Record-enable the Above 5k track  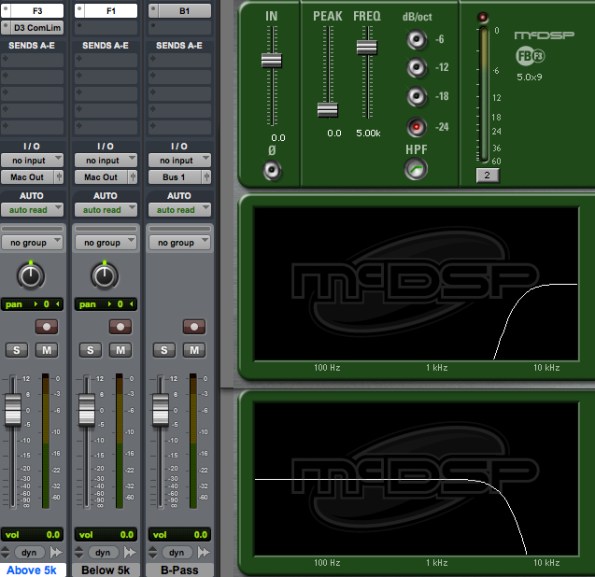47,327
